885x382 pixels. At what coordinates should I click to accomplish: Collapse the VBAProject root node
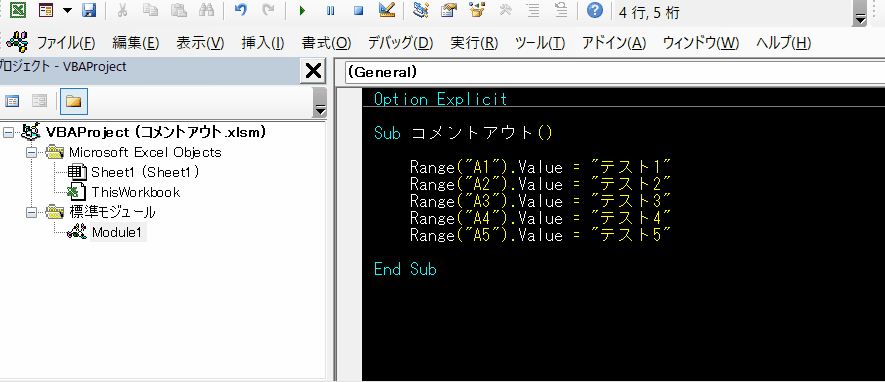tap(7, 133)
